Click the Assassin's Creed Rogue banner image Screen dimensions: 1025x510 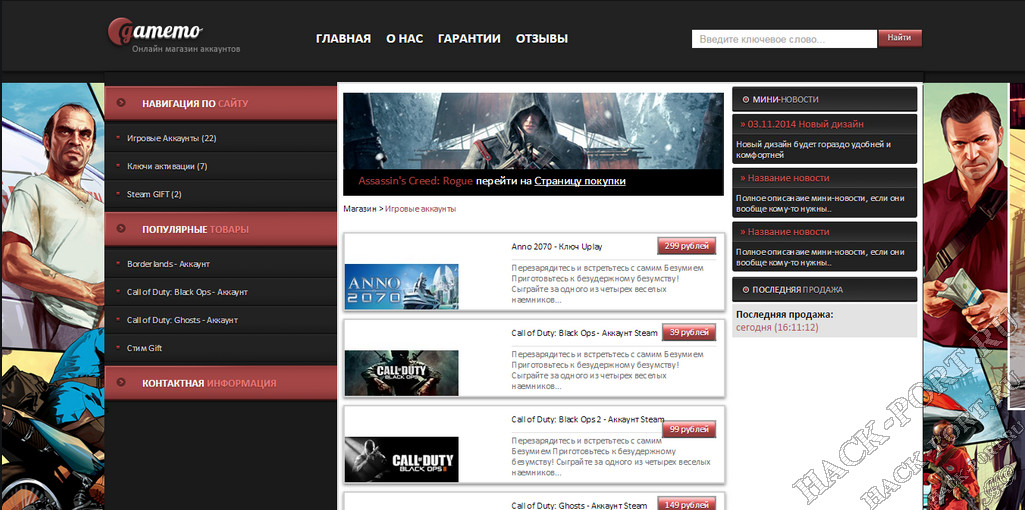tap(532, 131)
